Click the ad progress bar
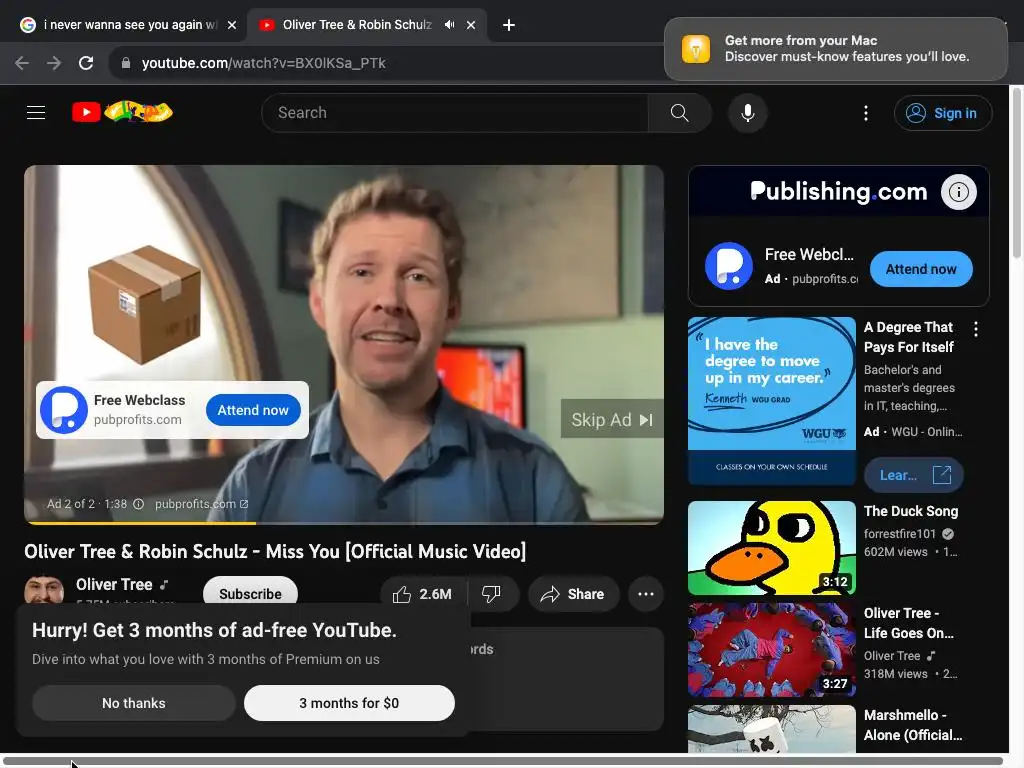This screenshot has width=1024, height=768. click(x=344, y=522)
